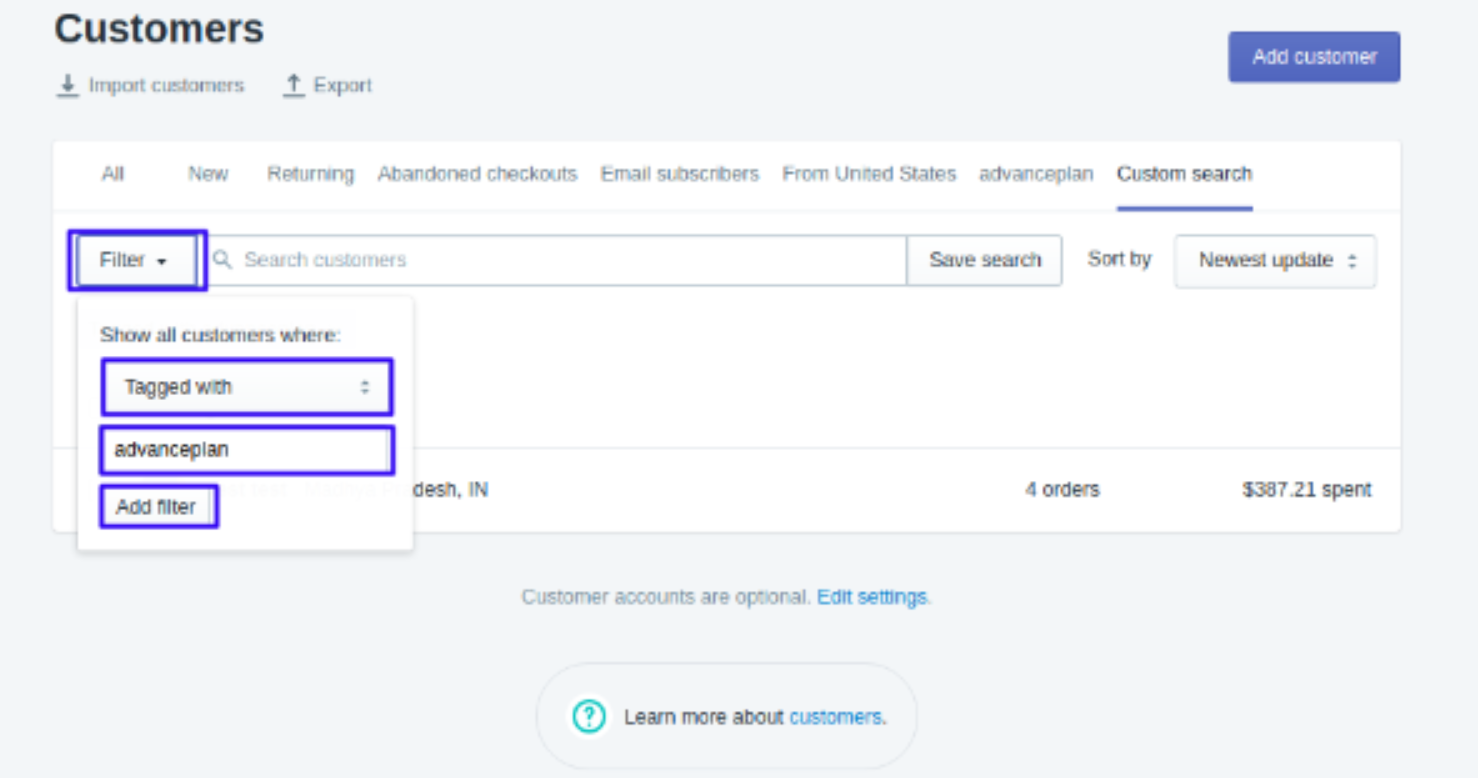The image size is (1478, 778).
Task: Click the Add filter button
Action: 156,507
